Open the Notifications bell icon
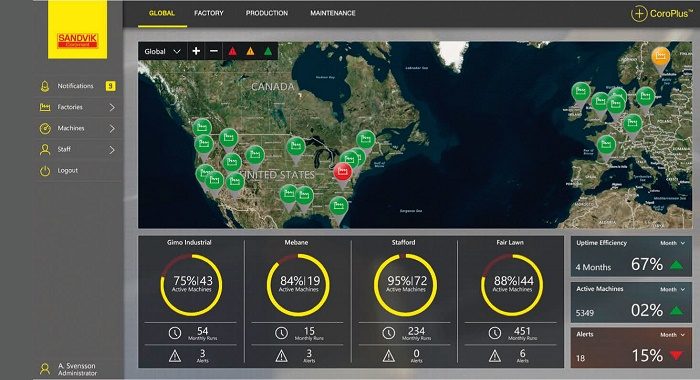This screenshot has width=700, height=380. [x=45, y=86]
